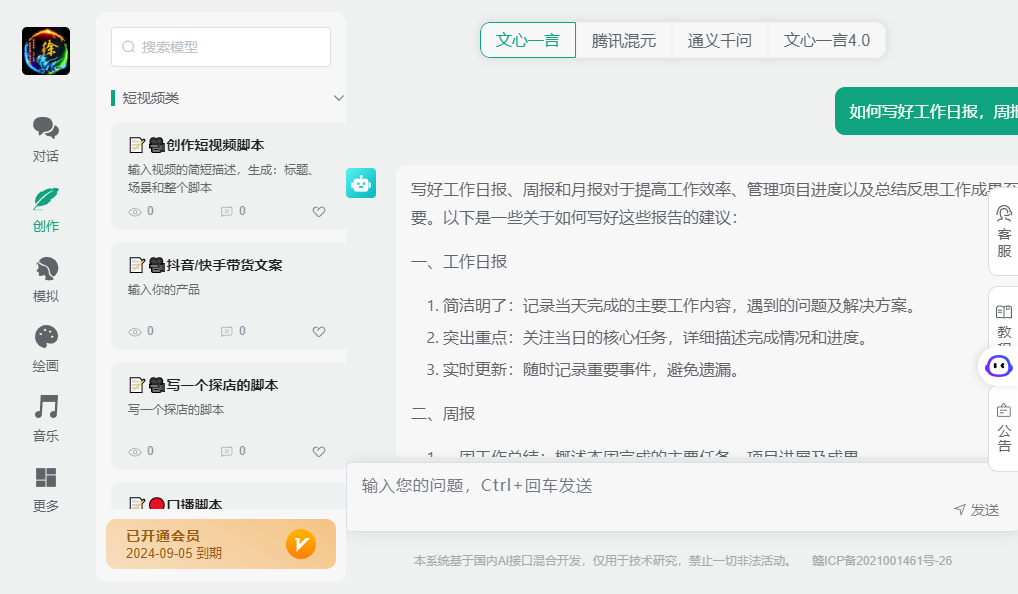Open the 音乐 music section
Image resolution: width=1018 pixels, height=594 pixels.
[46, 419]
